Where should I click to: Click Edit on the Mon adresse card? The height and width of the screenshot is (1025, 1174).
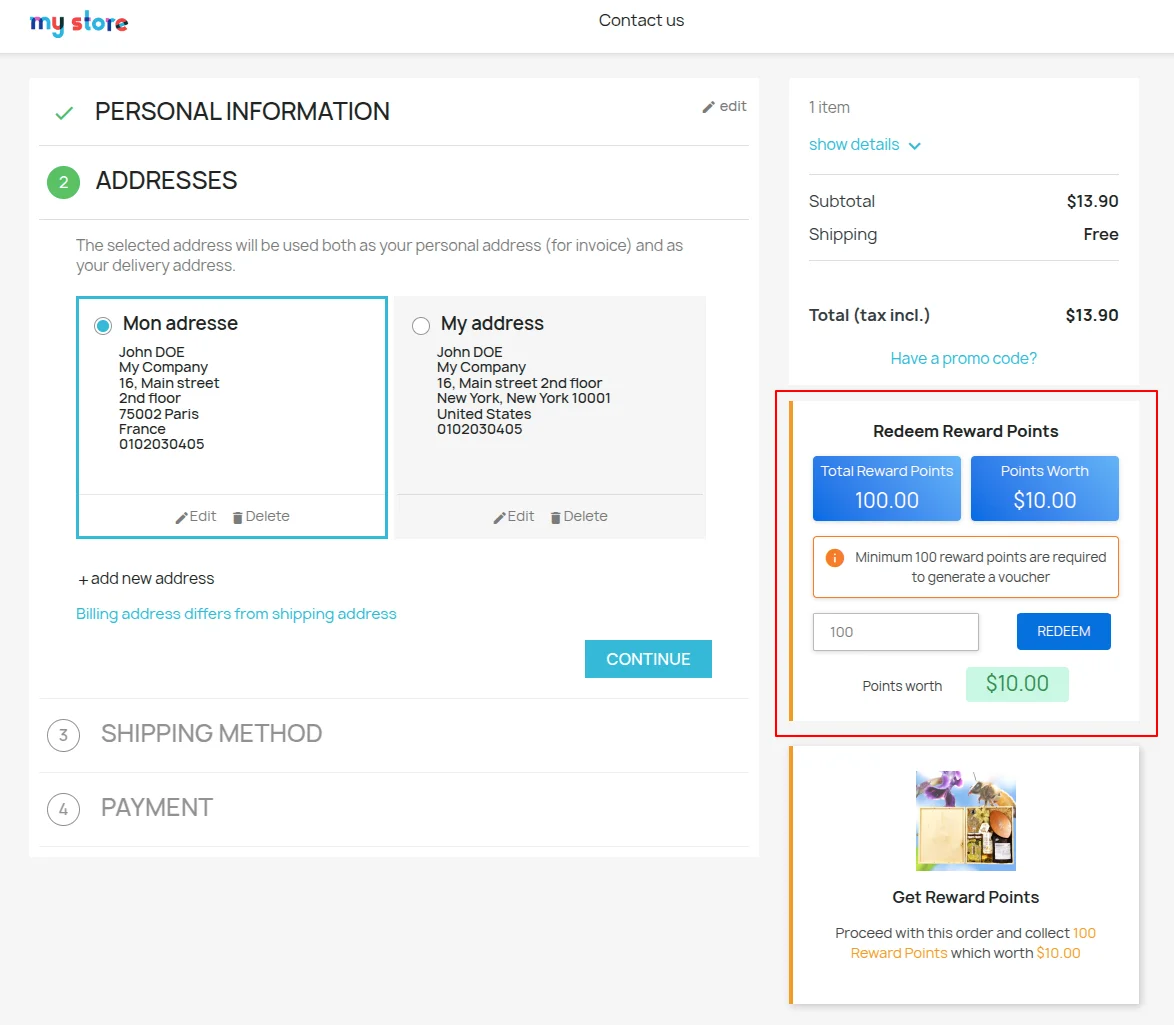tap(195, 516)
